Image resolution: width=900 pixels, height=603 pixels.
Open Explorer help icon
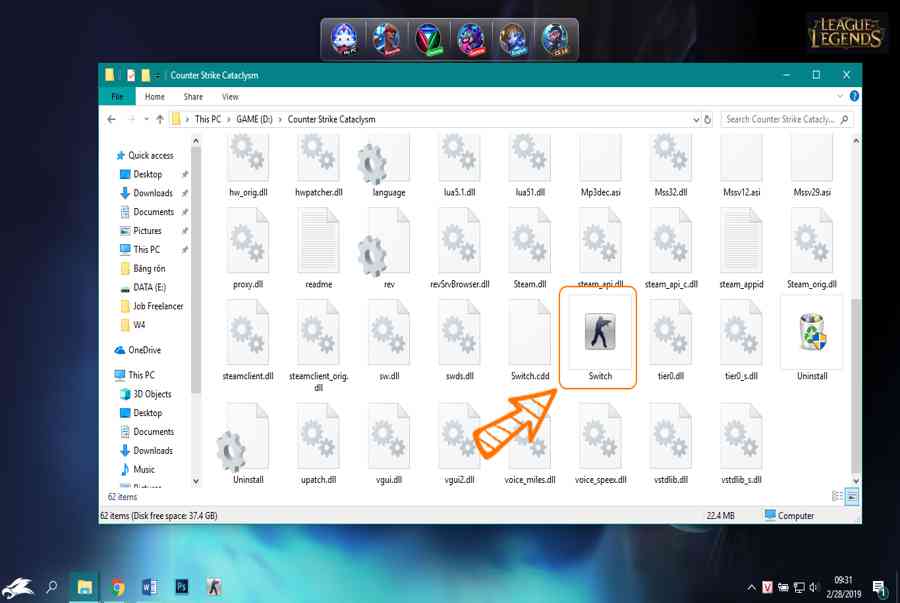coord(854,96)
